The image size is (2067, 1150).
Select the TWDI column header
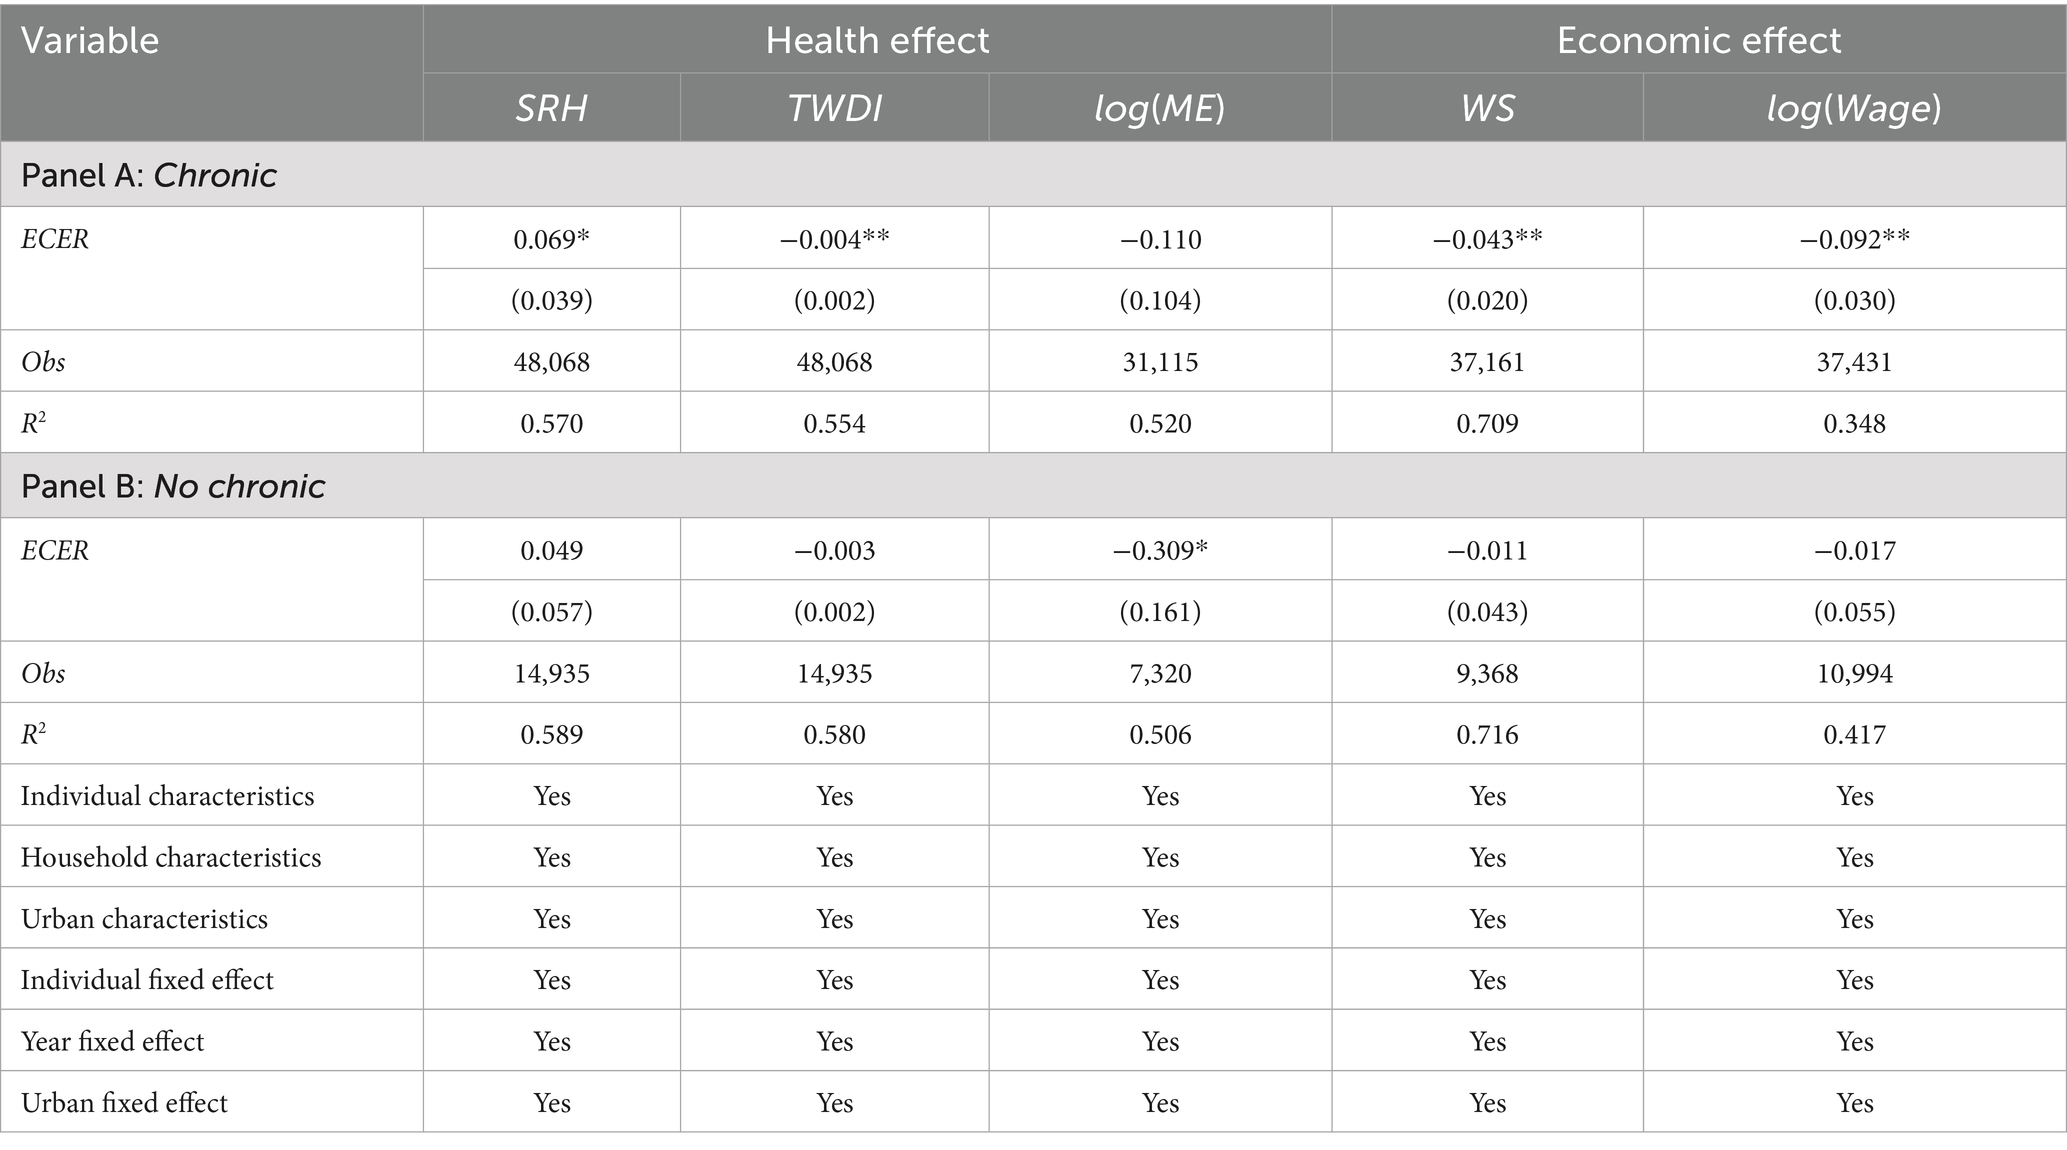(x=835, y=108)
